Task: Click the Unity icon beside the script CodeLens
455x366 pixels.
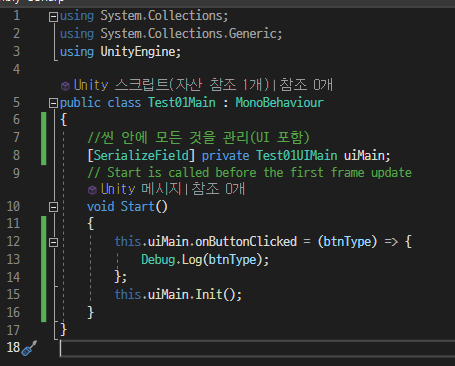Action: pos(65,86)
